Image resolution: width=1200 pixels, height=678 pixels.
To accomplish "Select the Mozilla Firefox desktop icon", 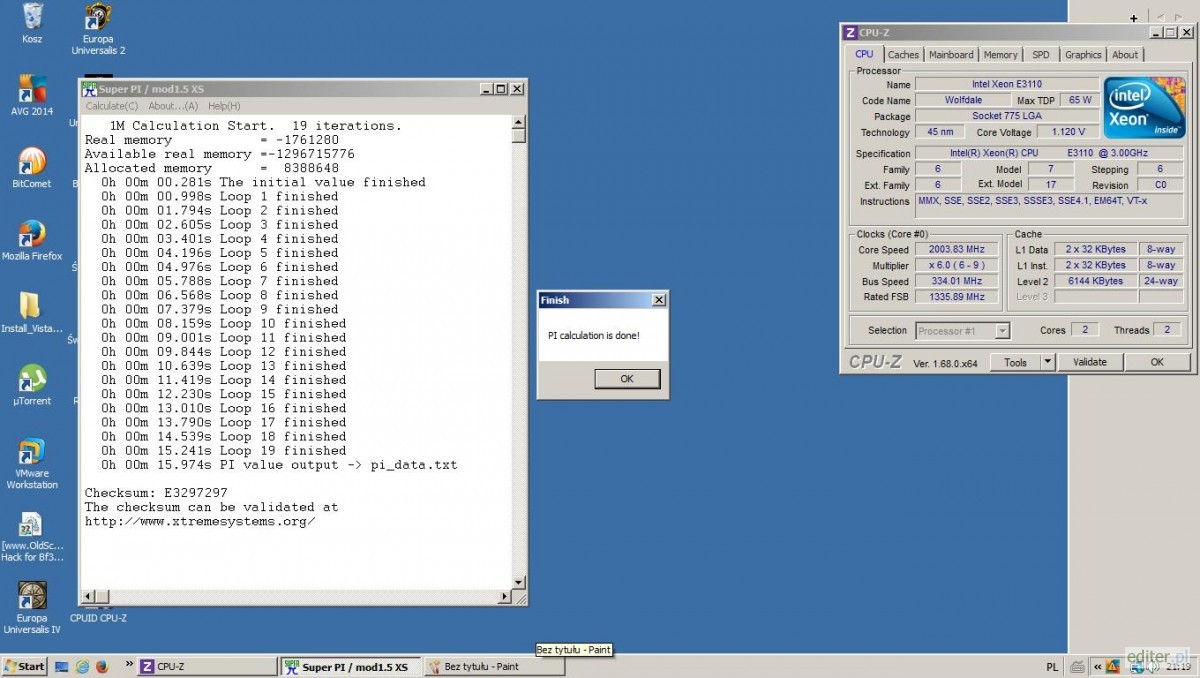I will pyautogui.click(x=32, y=240).
